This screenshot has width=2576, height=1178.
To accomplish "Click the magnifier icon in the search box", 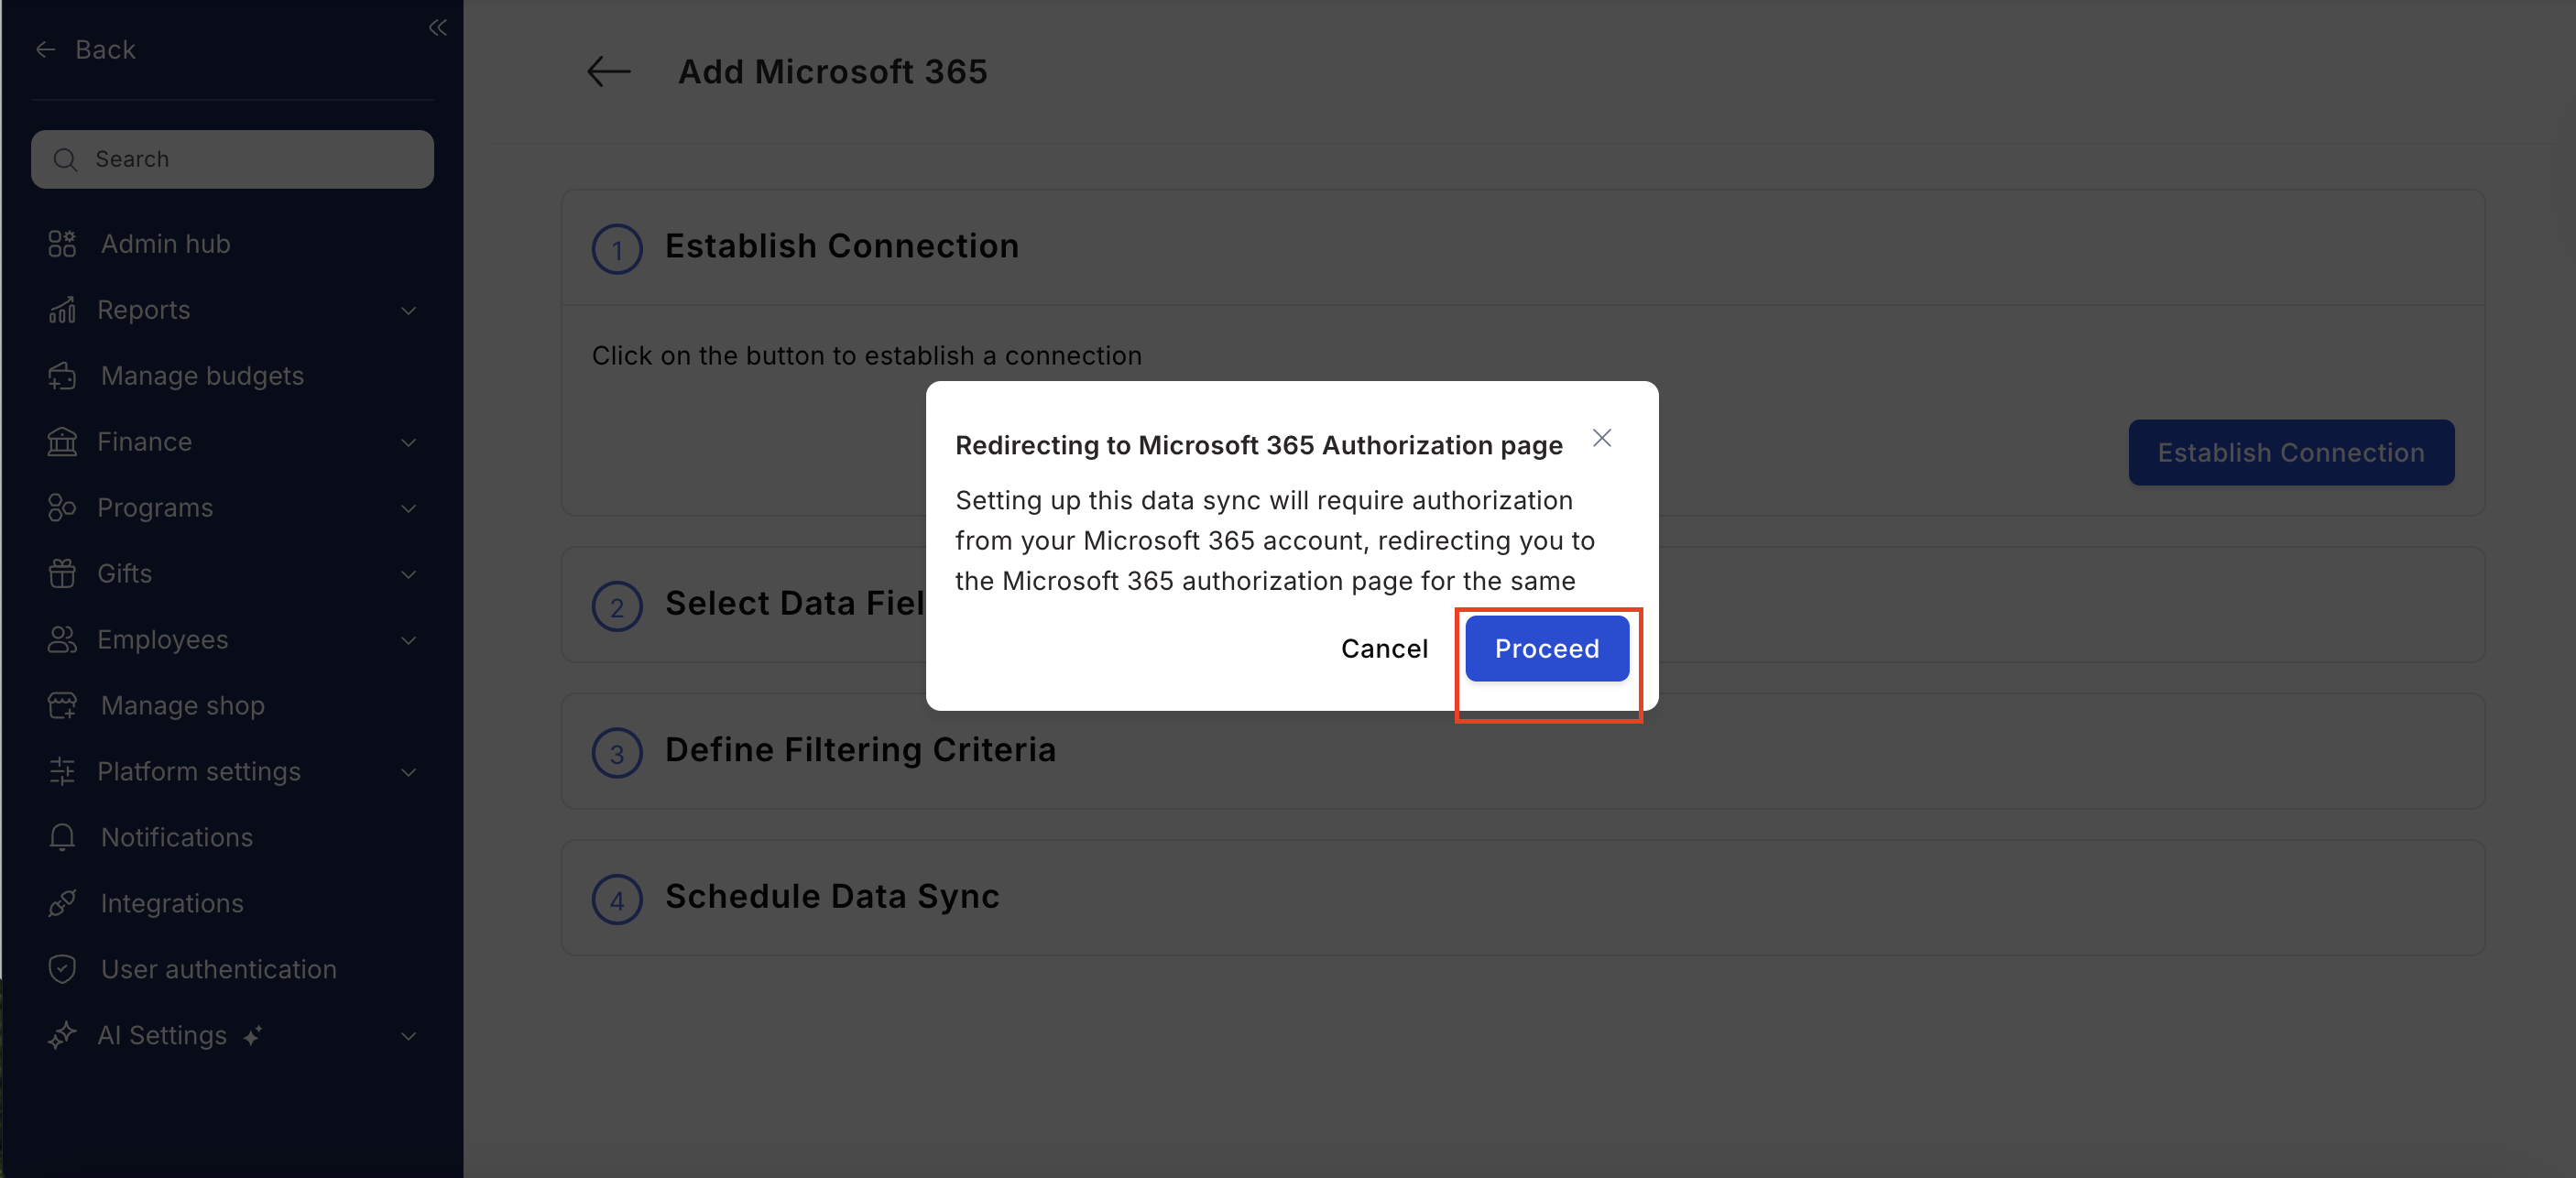I will [65, 160].
